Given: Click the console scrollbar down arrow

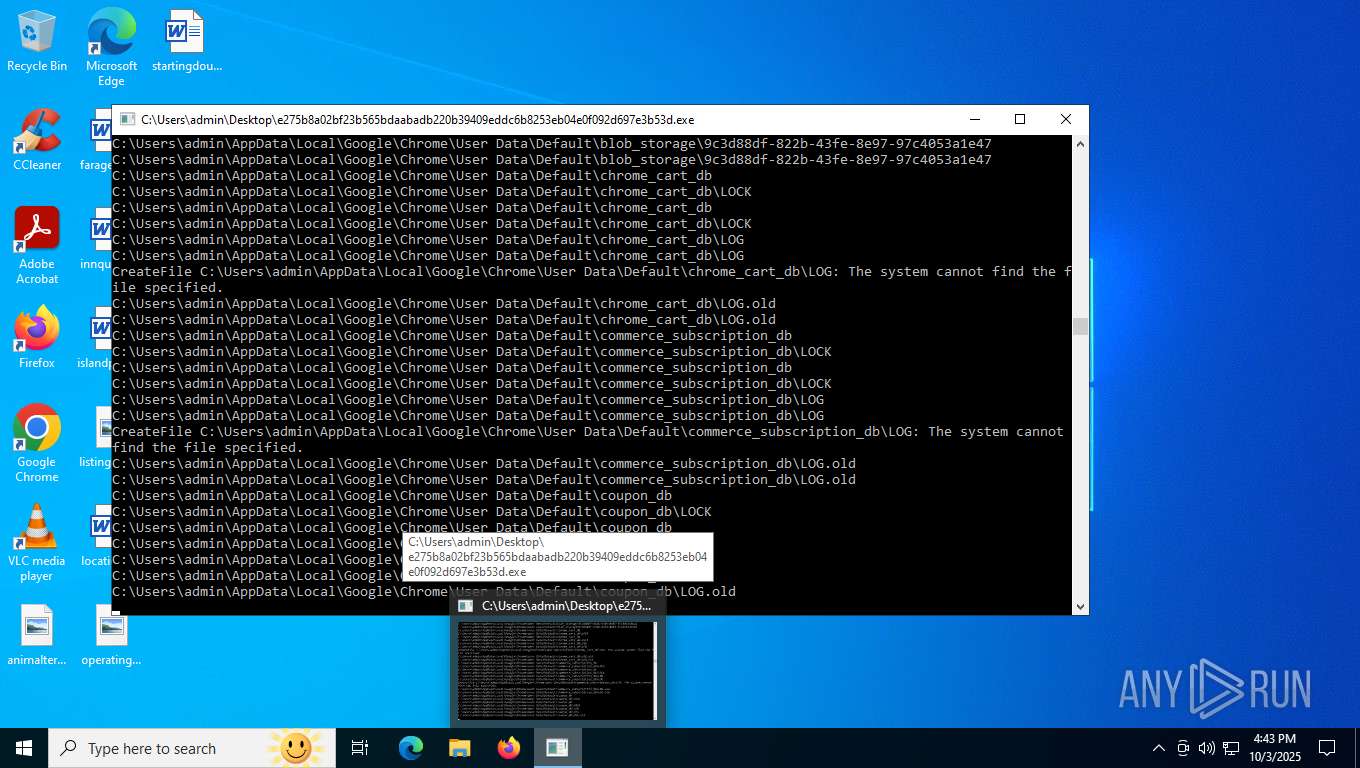Looking at the screenshot, I should pos(1080,606).
